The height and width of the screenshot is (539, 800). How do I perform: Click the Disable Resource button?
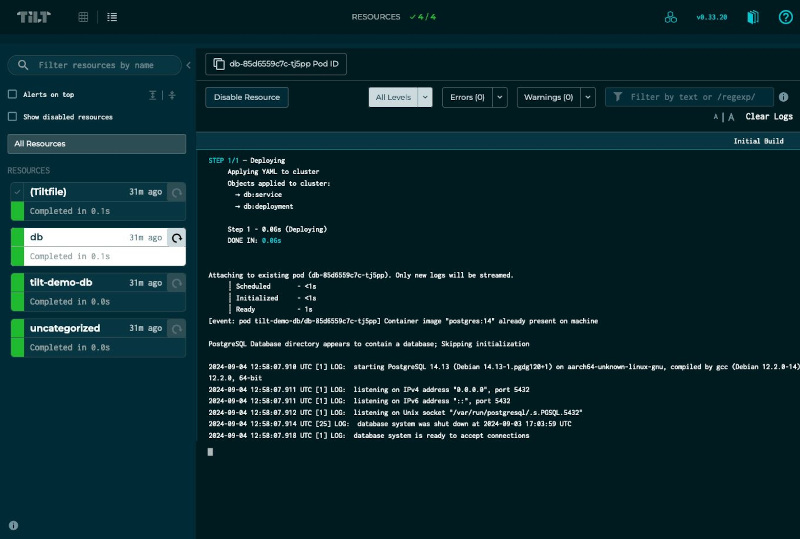tap(247, 97)
